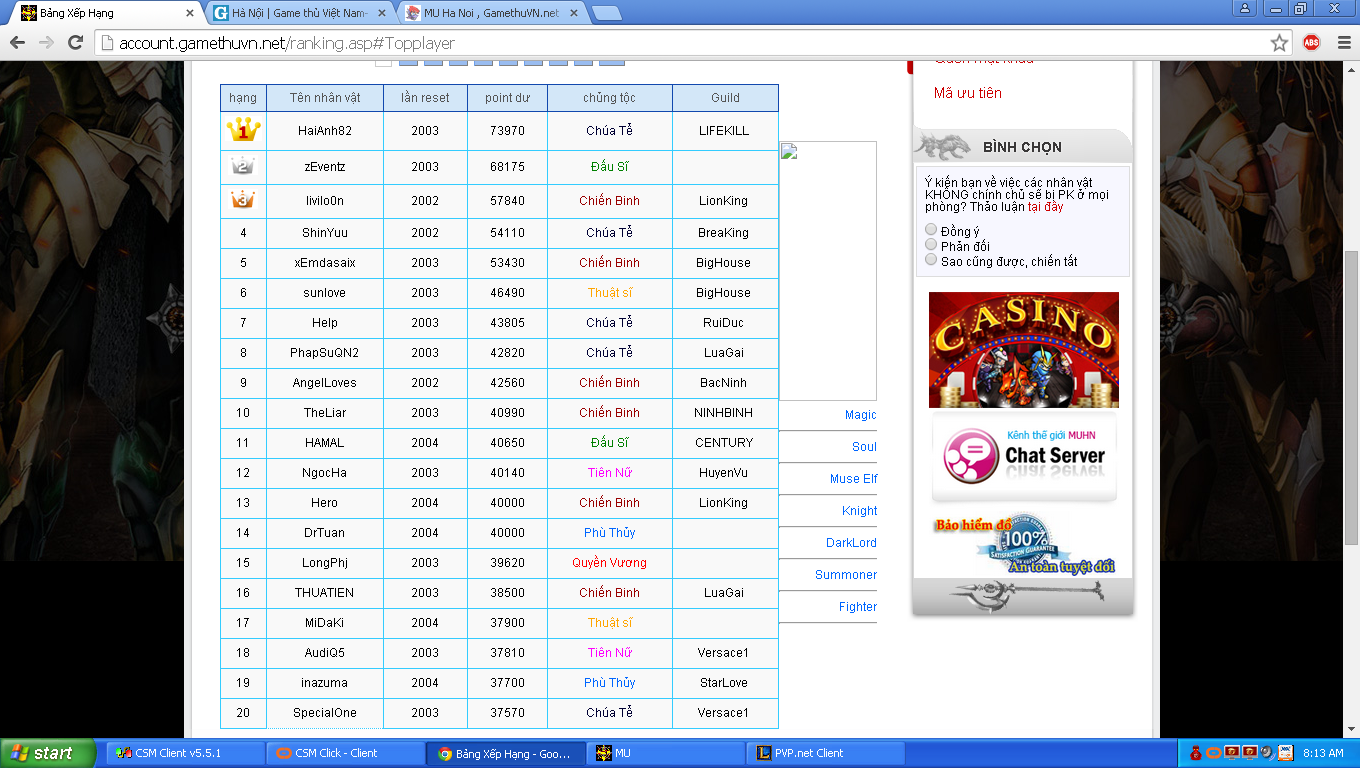Screen dimensions: 1360x768
Task: Click the 'chủng tộc' column header
Action: (609, 98)
